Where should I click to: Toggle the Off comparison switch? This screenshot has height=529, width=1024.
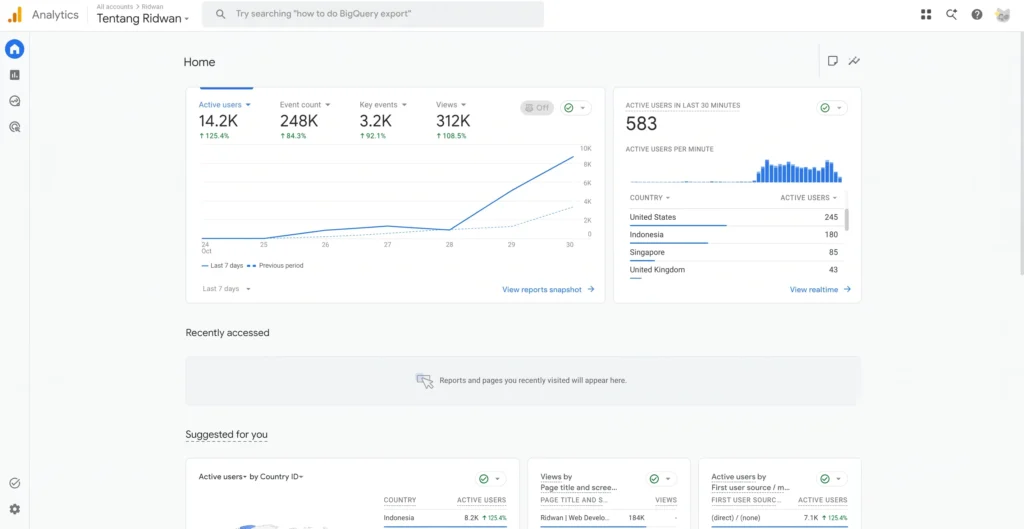537,108
